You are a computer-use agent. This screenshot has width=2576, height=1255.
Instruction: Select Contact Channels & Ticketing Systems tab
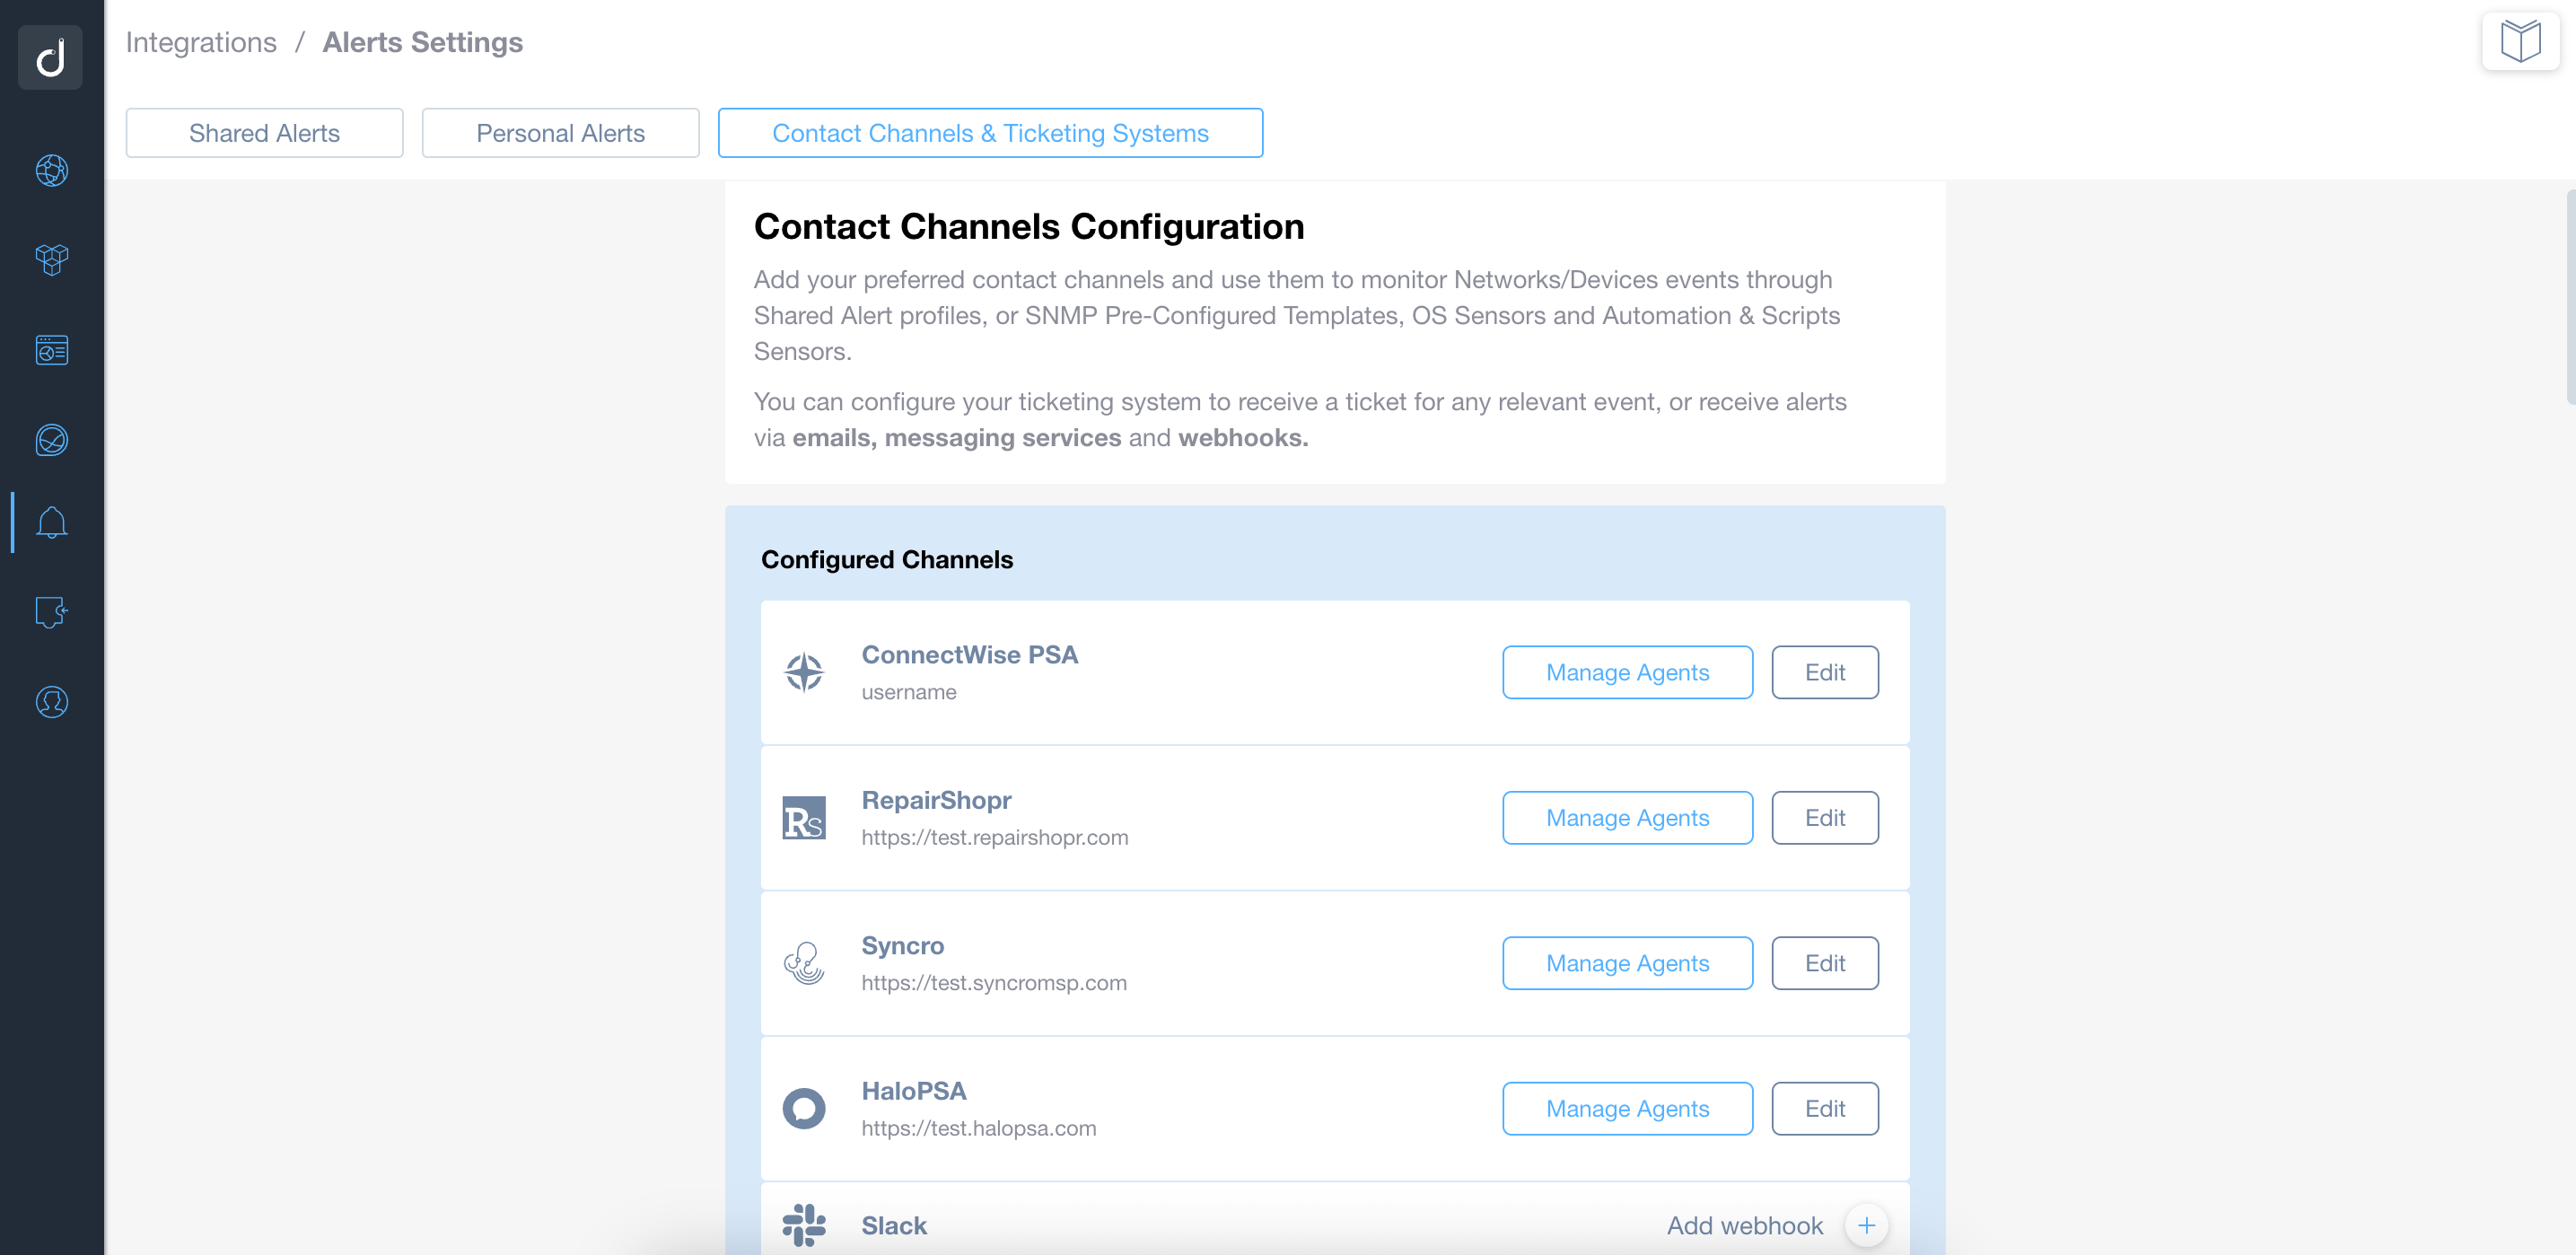pyautogui.click(x=990, y=133)
